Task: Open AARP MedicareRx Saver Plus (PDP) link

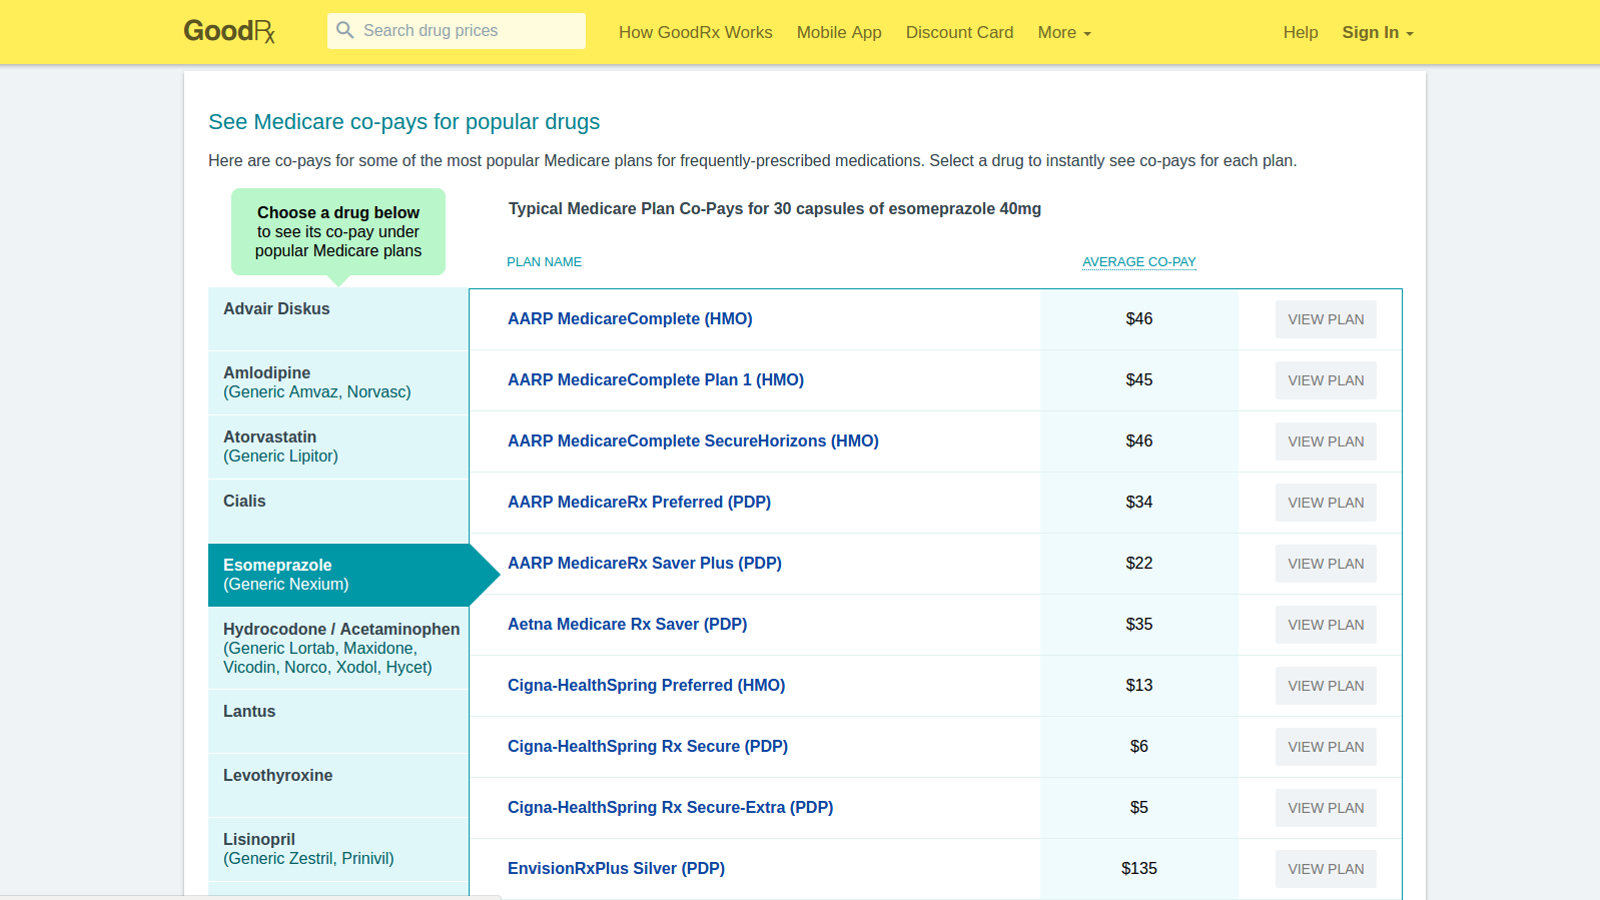Action: (644, 563)
